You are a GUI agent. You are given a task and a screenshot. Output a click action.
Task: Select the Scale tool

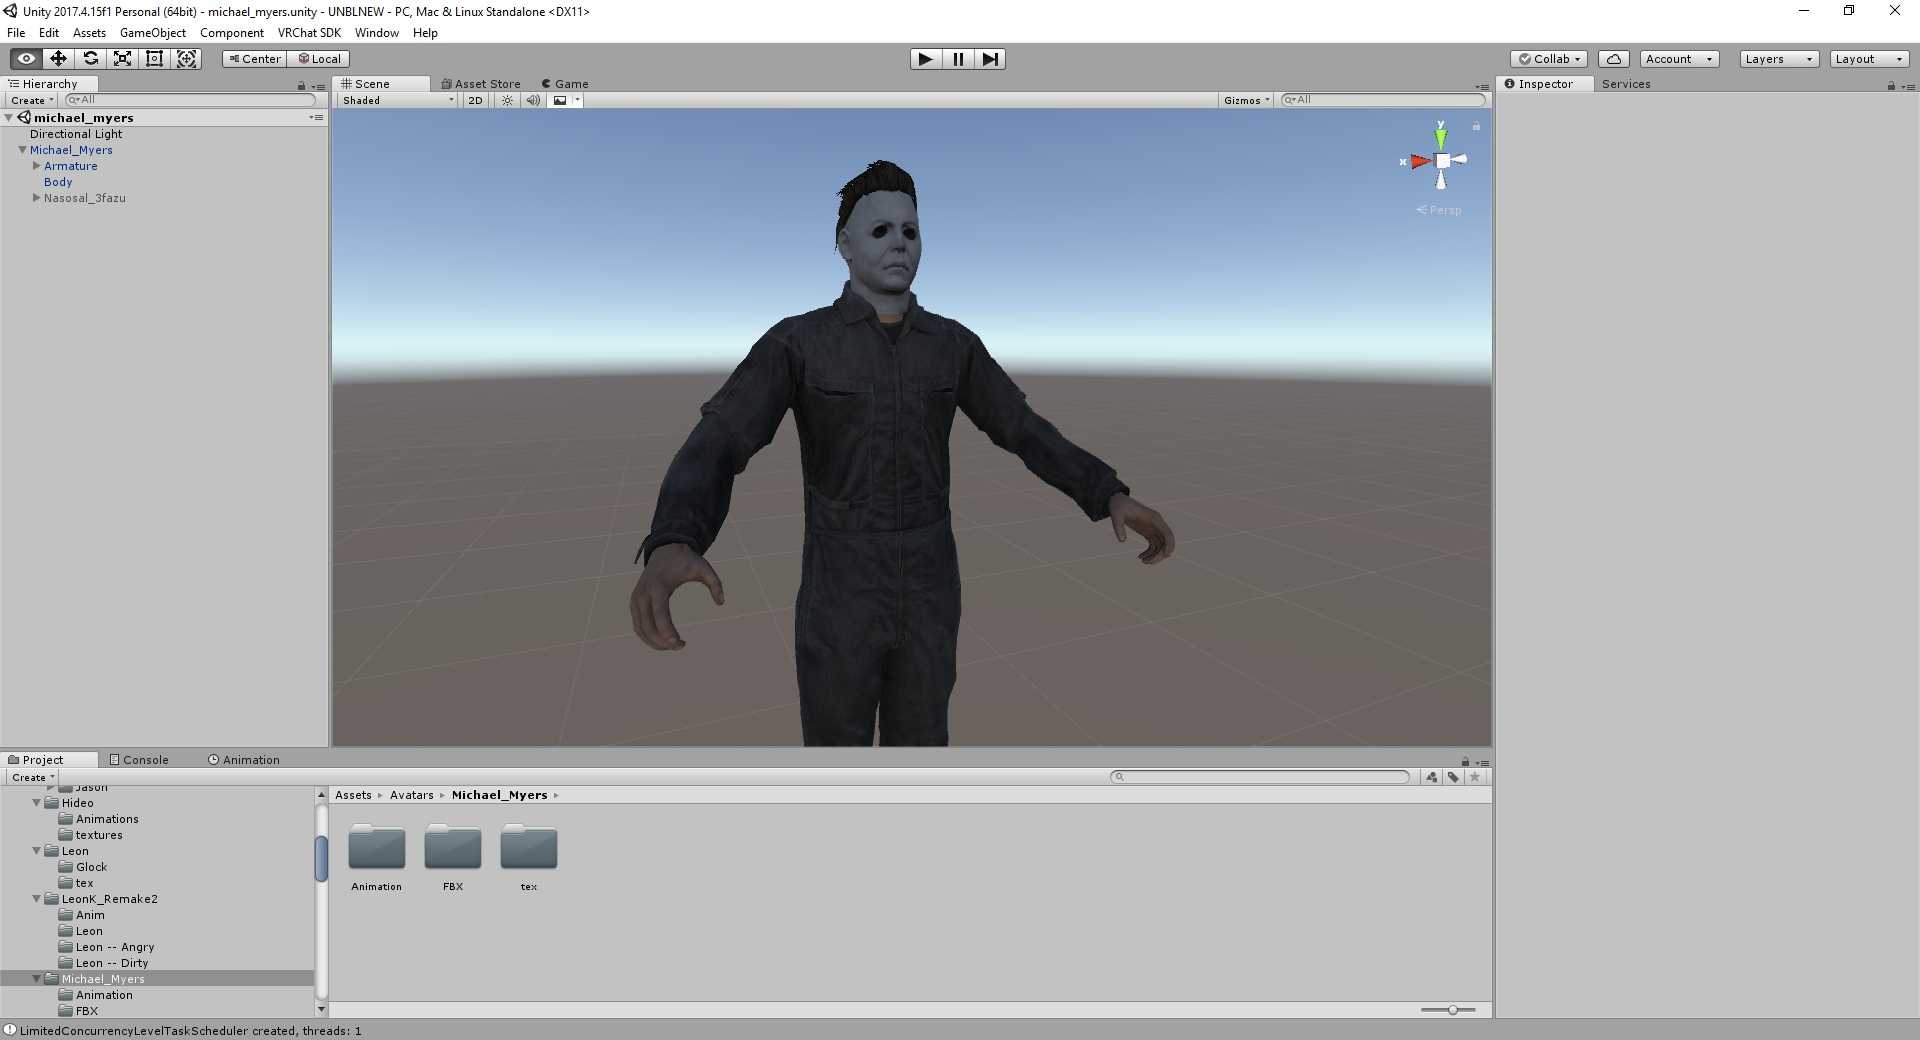[x=122, y=59]
